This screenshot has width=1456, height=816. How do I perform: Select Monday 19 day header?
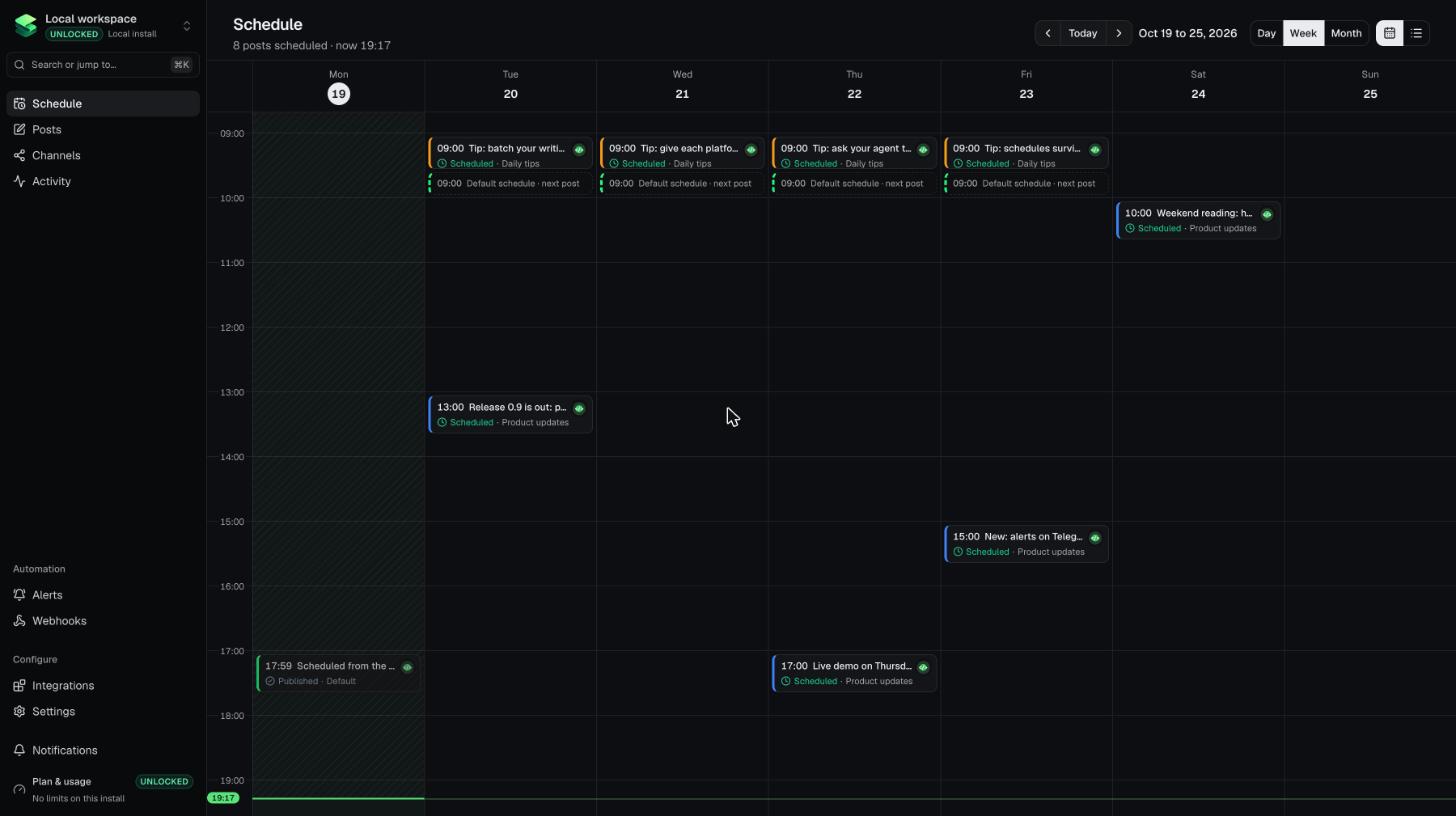pyautogui.click(x=339, y=86)
